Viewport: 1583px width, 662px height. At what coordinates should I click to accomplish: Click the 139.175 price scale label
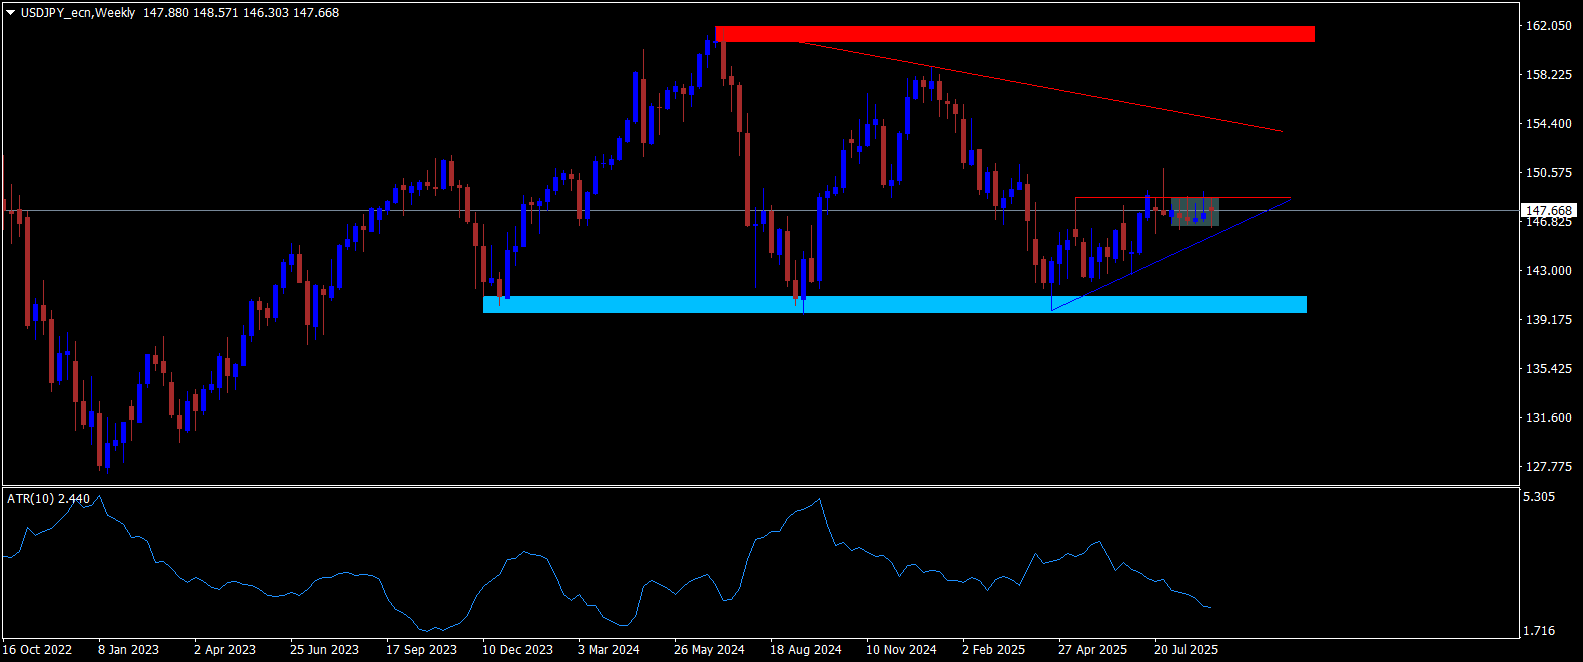coord(1548,320)
